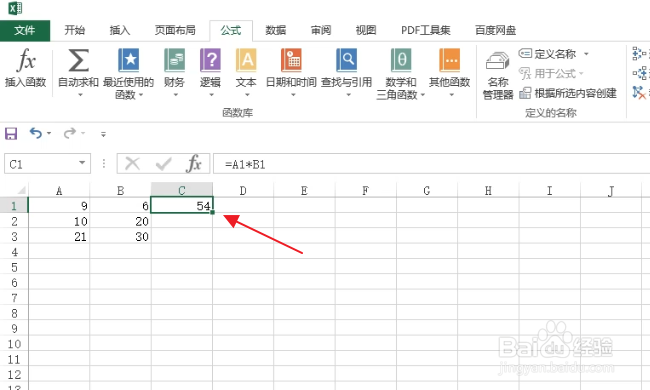The width and height of the screenshot is (650, 390).
Task: Click the Cancel X formula bar icon
Action: 132,164
